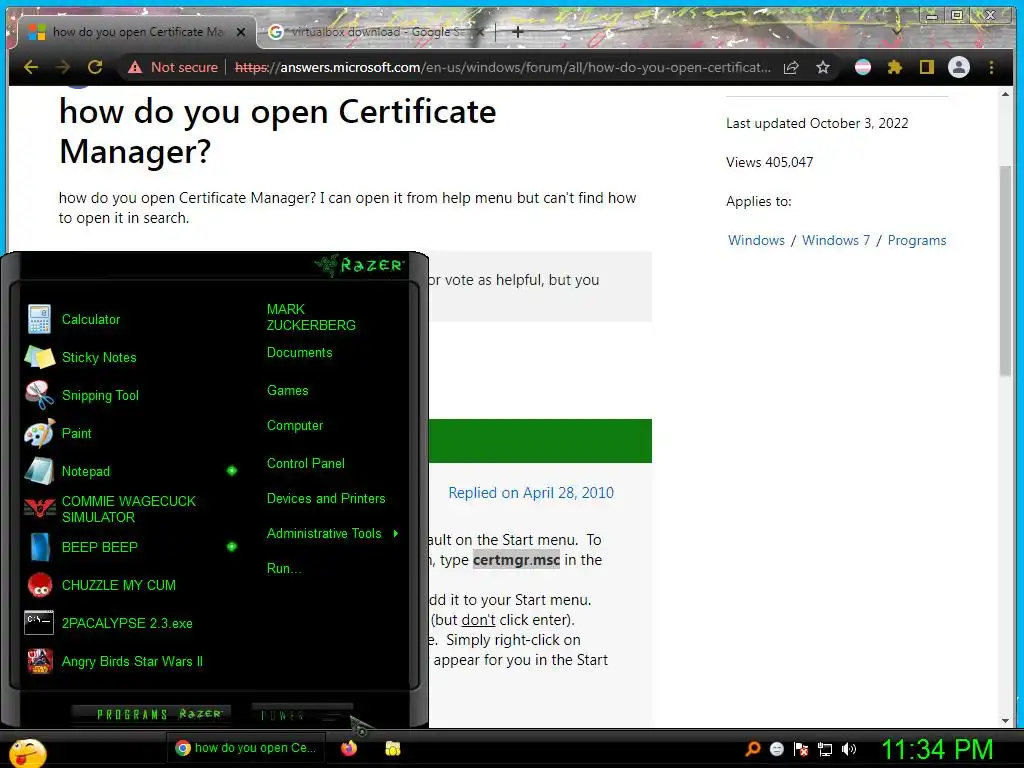
Task: Follow the Windows 7 category link
Action: coord(836,240)
